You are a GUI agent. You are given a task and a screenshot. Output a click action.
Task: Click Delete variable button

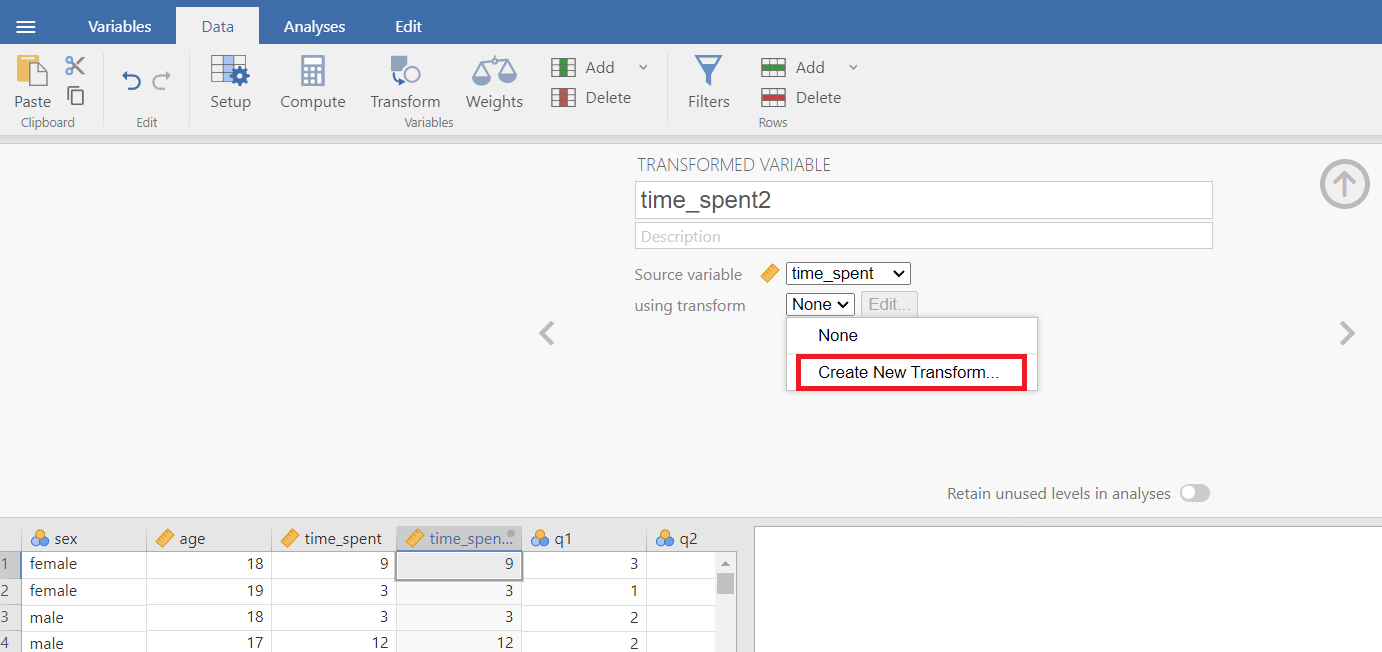(592, 98)
